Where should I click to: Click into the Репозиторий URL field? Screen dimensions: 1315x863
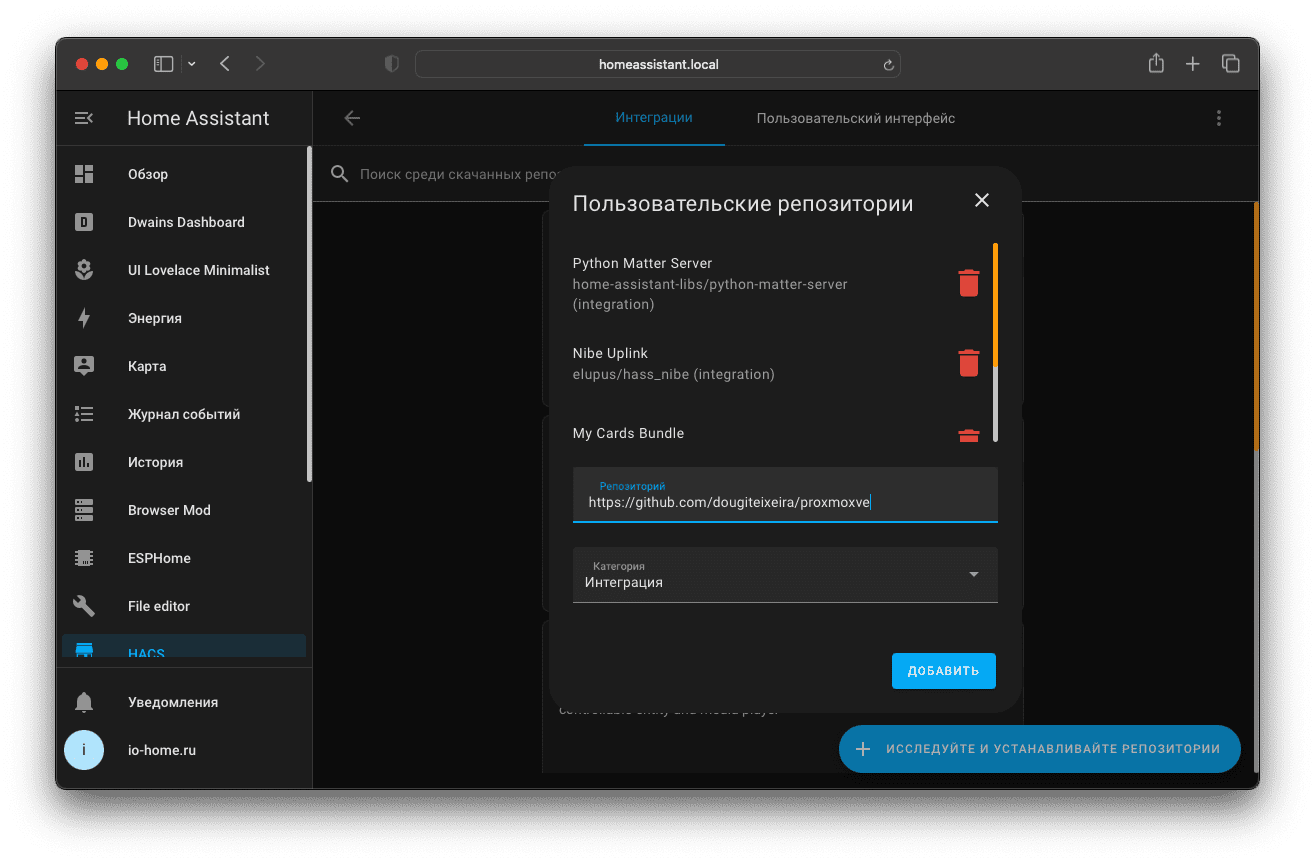785,502
